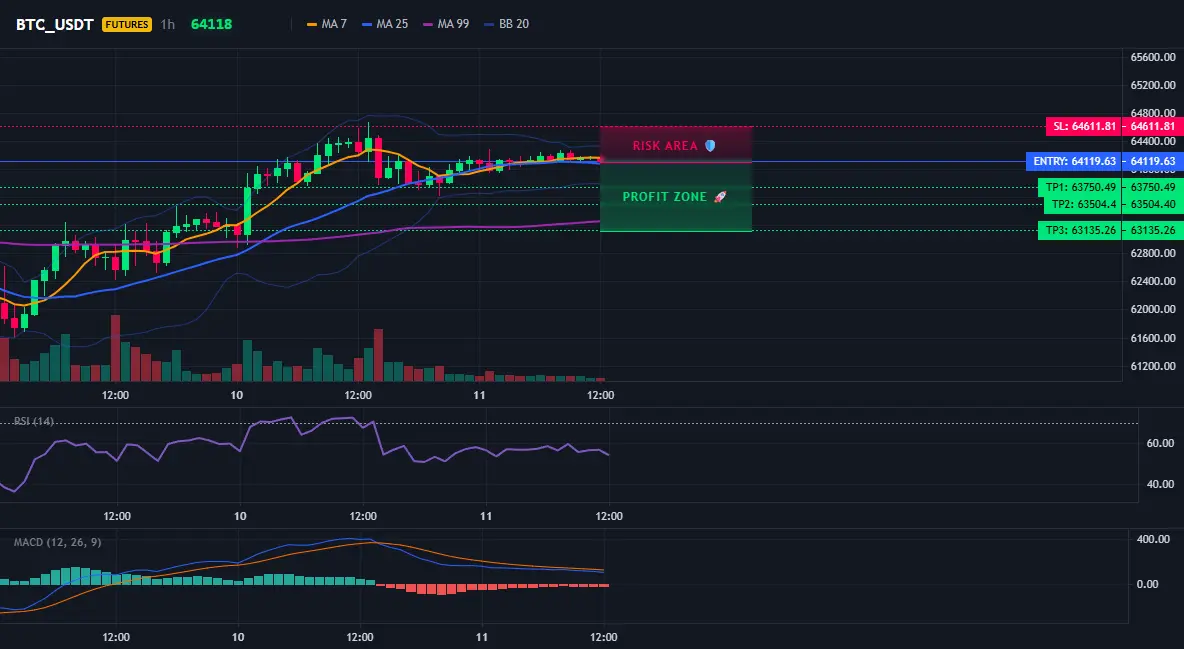
Task: Toggle the MA 7 legend item
Action: [327, 24]
